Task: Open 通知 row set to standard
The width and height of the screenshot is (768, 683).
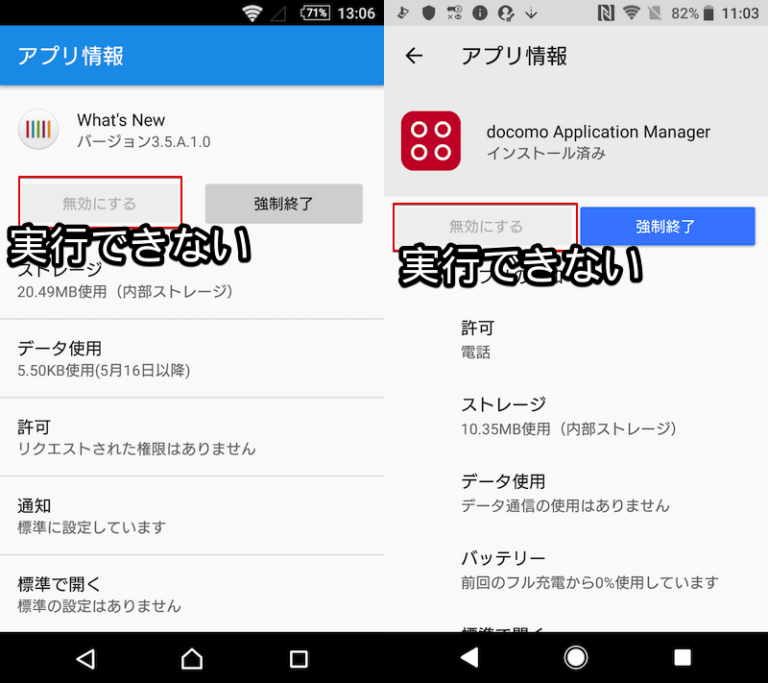Action: 192,515
